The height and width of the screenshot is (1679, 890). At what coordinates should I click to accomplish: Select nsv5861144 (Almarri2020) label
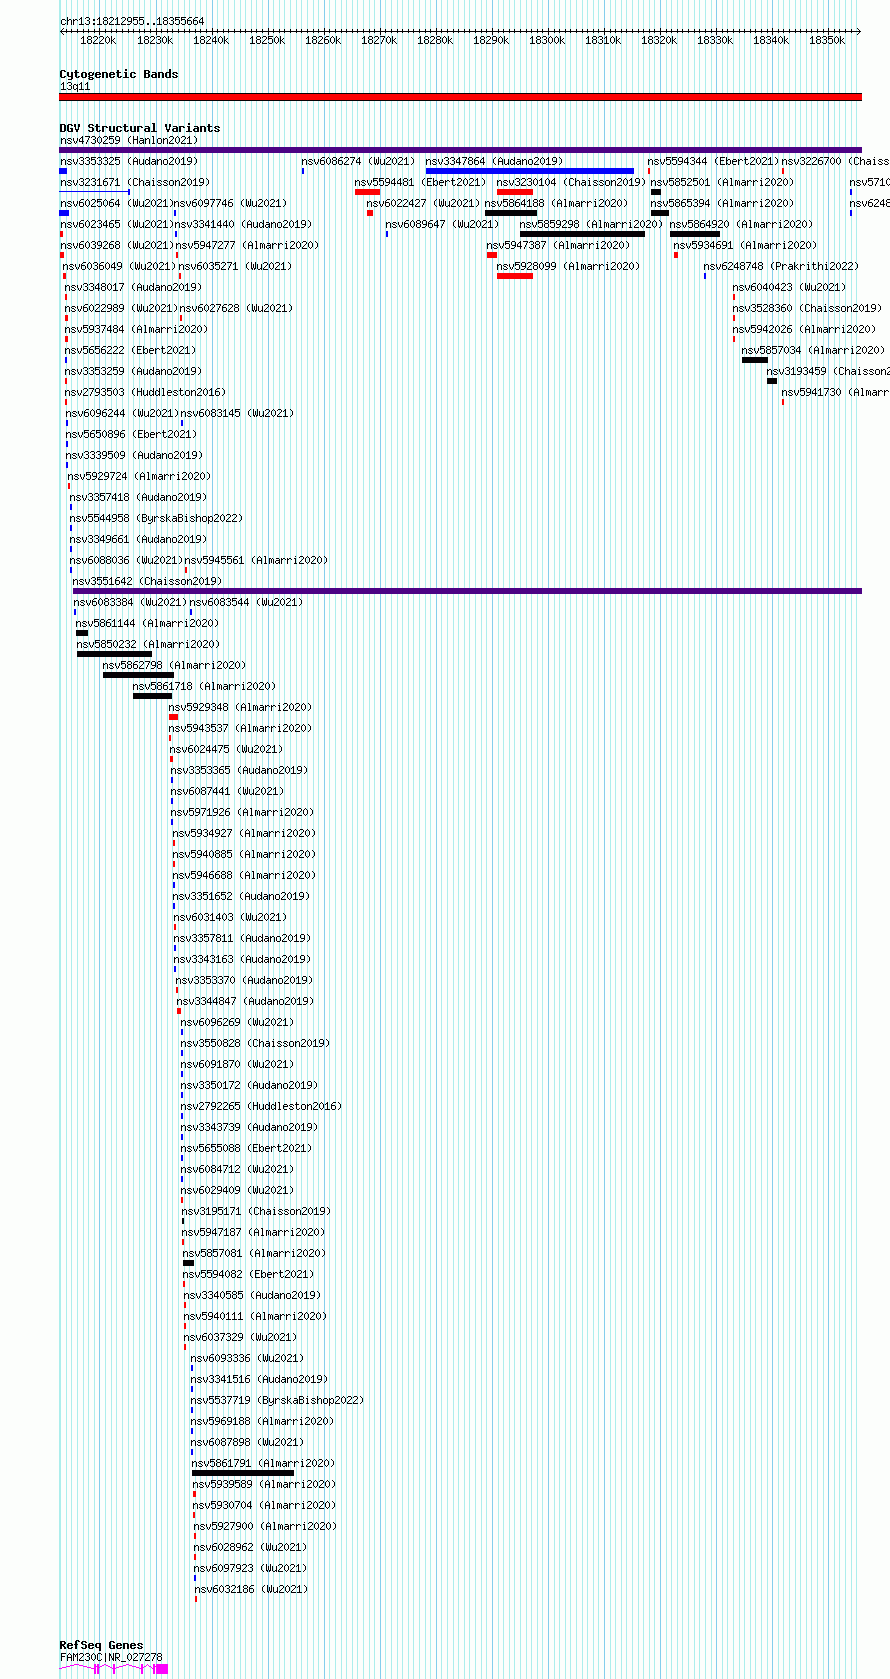pyautogui.click(x=147, y=623)
